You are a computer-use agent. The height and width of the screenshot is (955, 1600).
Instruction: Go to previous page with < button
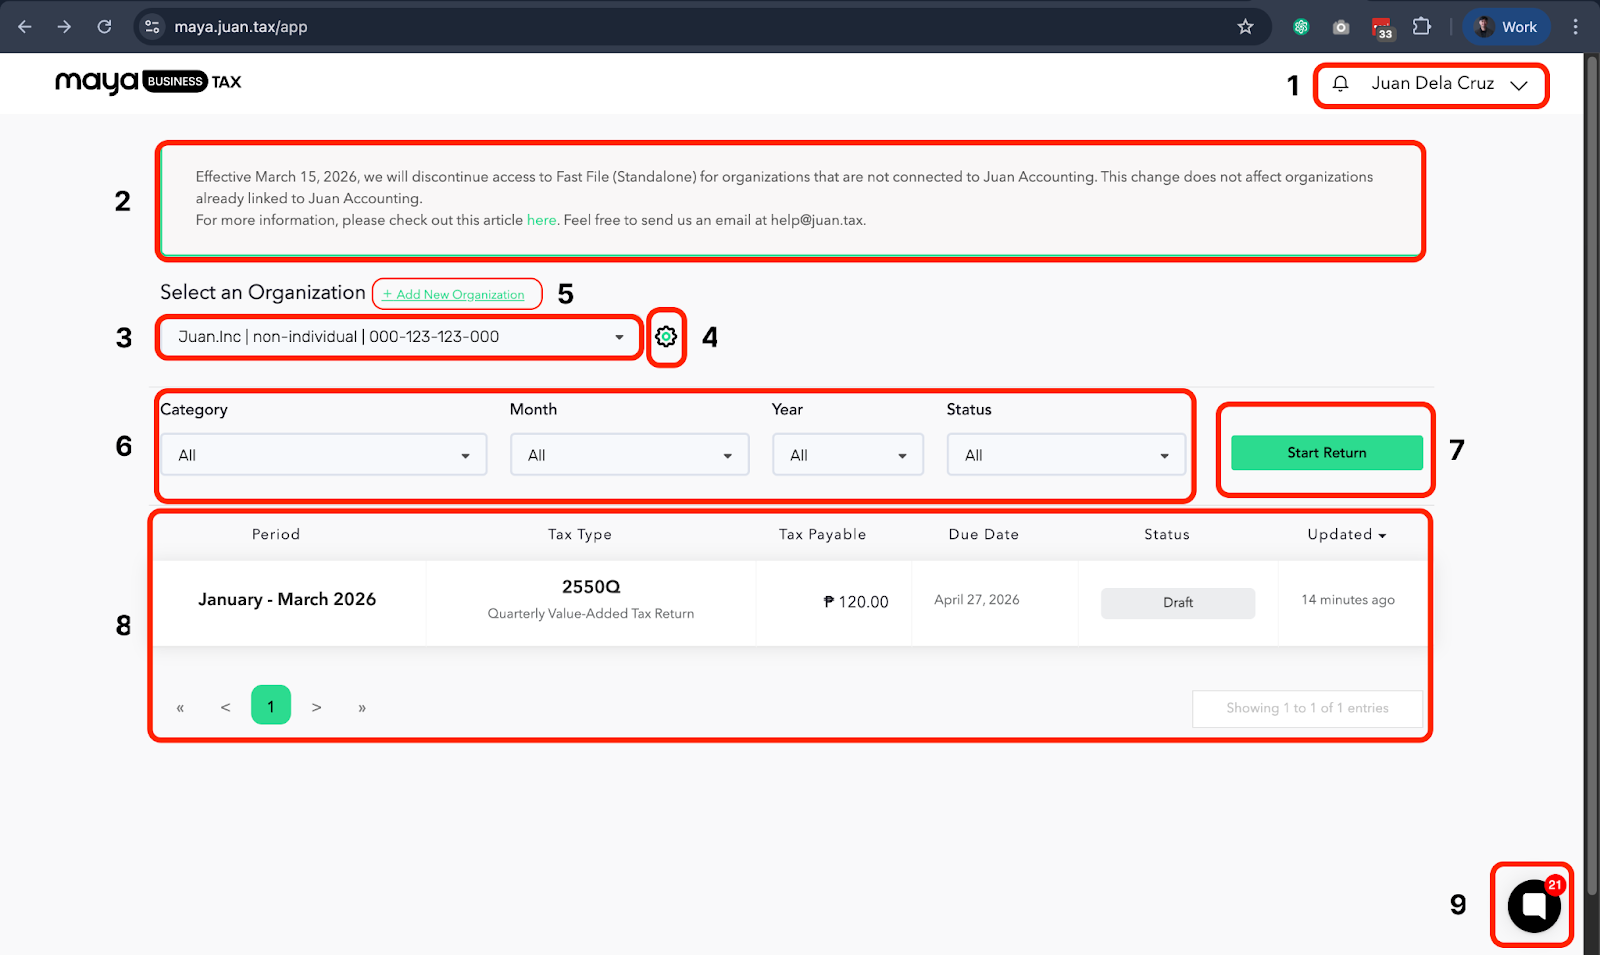click(226, 707)
